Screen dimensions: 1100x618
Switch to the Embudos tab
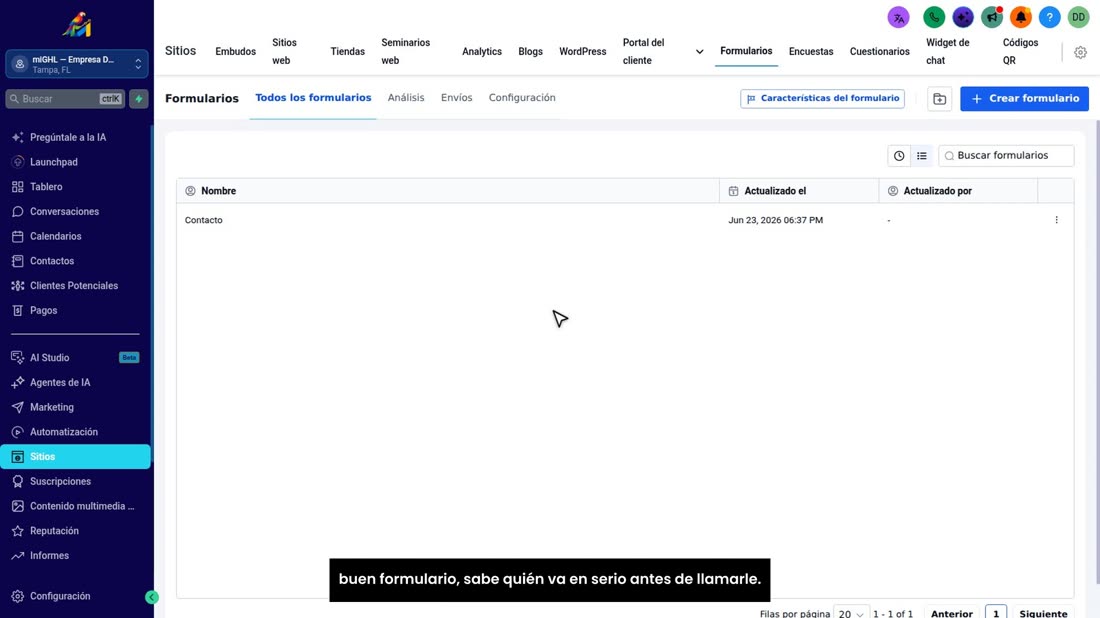click(x=236, y=52)
